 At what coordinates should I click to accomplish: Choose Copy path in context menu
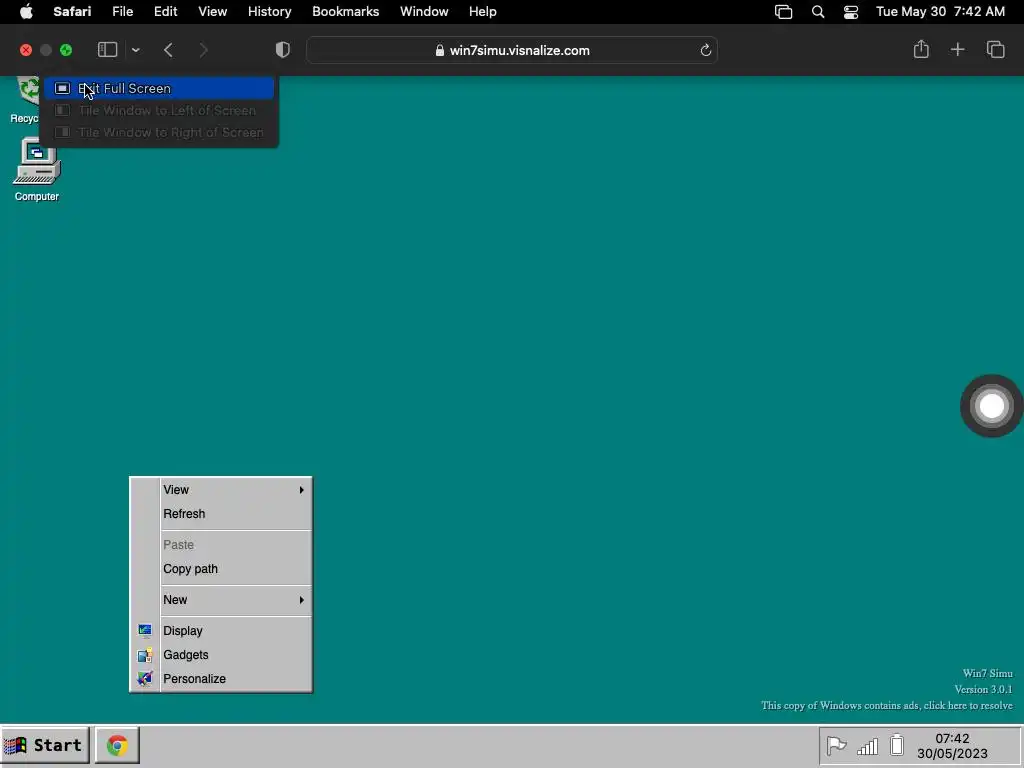[221, 569]
